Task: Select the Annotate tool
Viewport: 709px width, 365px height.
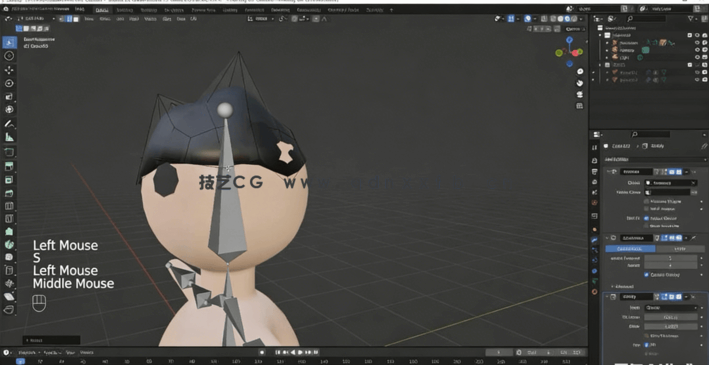Action: click(x=9, y=123)
